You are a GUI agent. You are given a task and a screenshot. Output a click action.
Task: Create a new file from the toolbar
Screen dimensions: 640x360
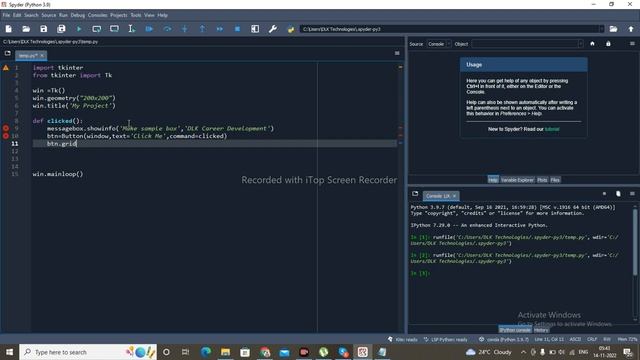pos(9,29)
